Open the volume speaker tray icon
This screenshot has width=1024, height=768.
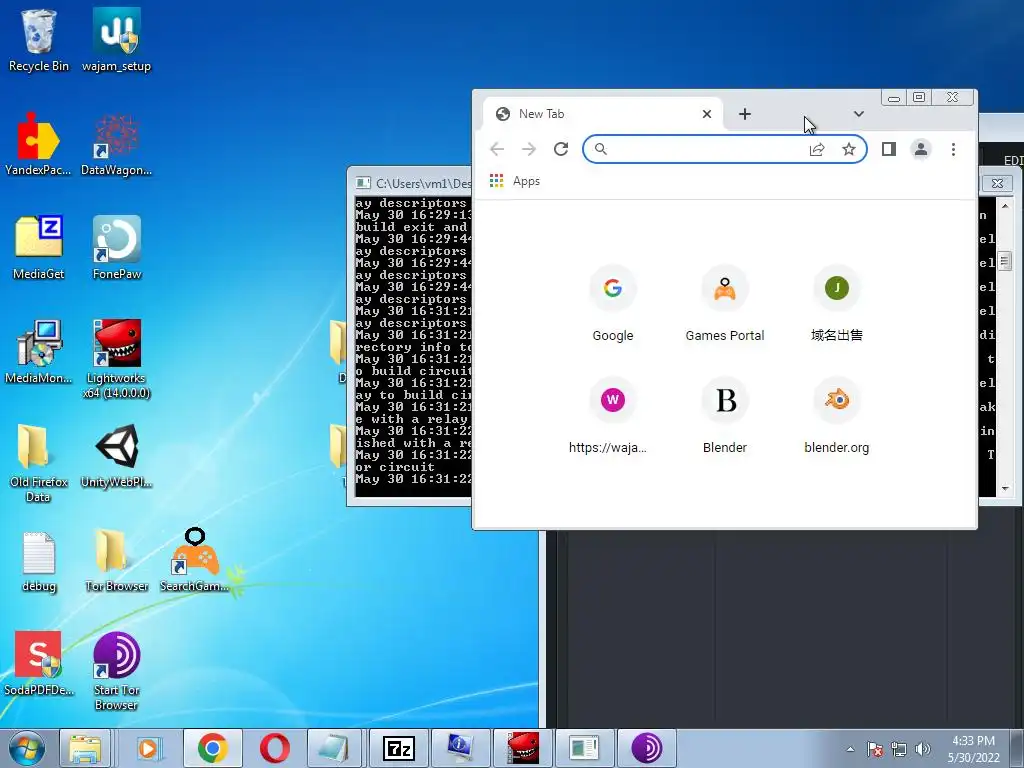click(x=922, y=749)
